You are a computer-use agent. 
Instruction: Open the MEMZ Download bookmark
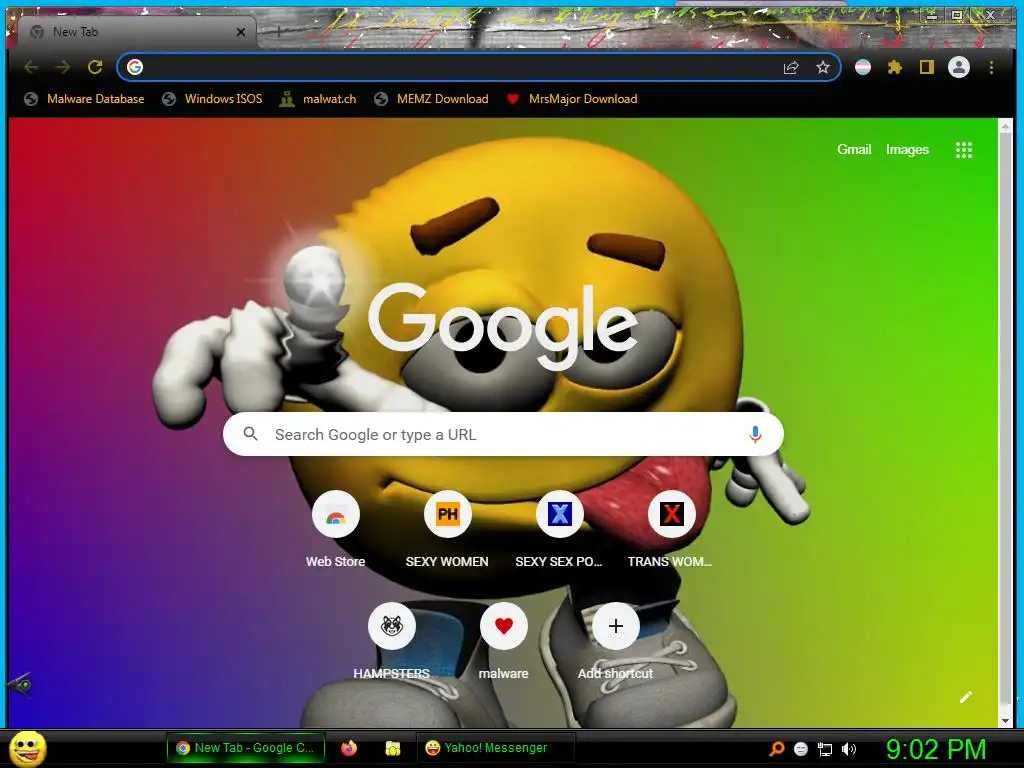coord(431,99)
